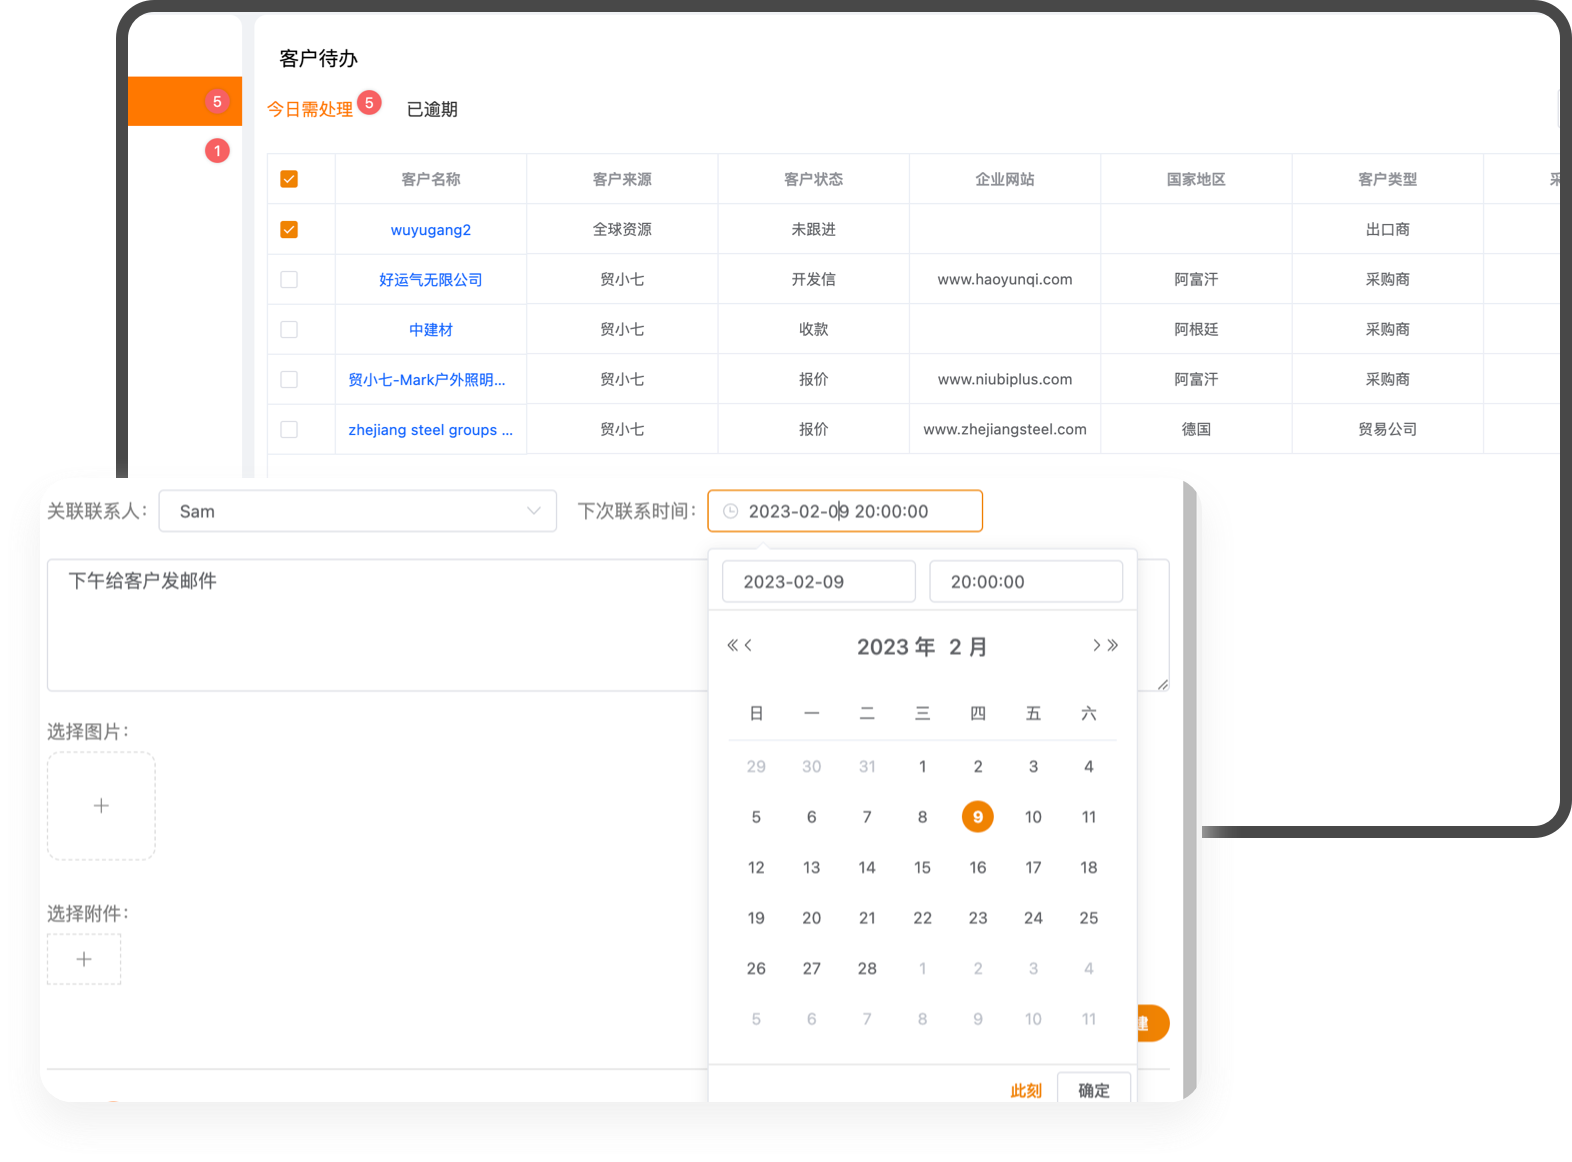Click next month arrow in calendar
1572x1162 pixels.
pyautogui.click(x=1096, y=646)
